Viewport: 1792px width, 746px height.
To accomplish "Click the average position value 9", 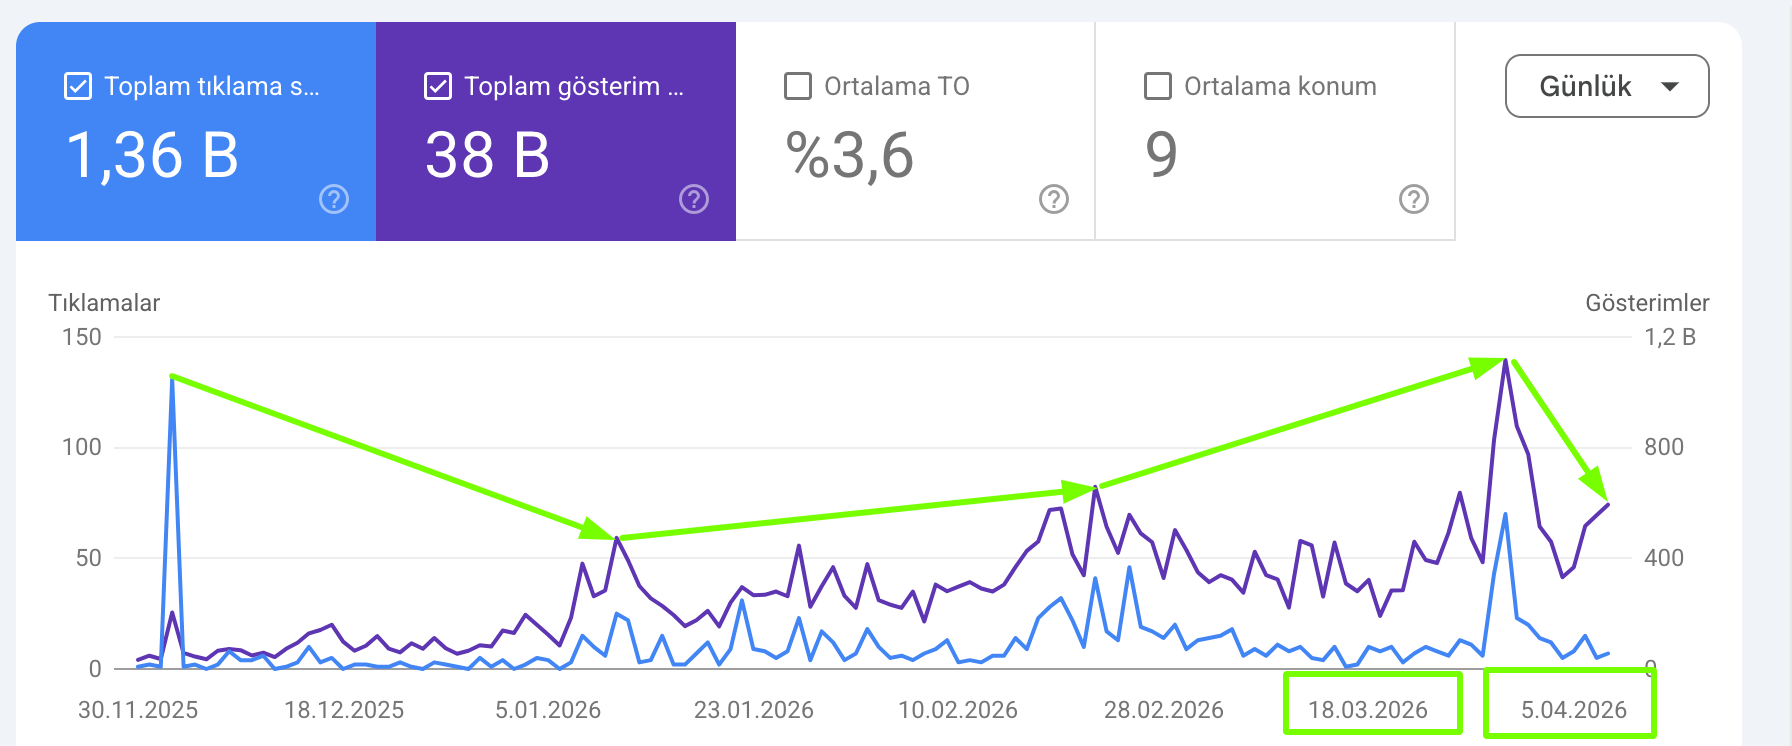I will pyautogui.click(x=1161, y=155).
